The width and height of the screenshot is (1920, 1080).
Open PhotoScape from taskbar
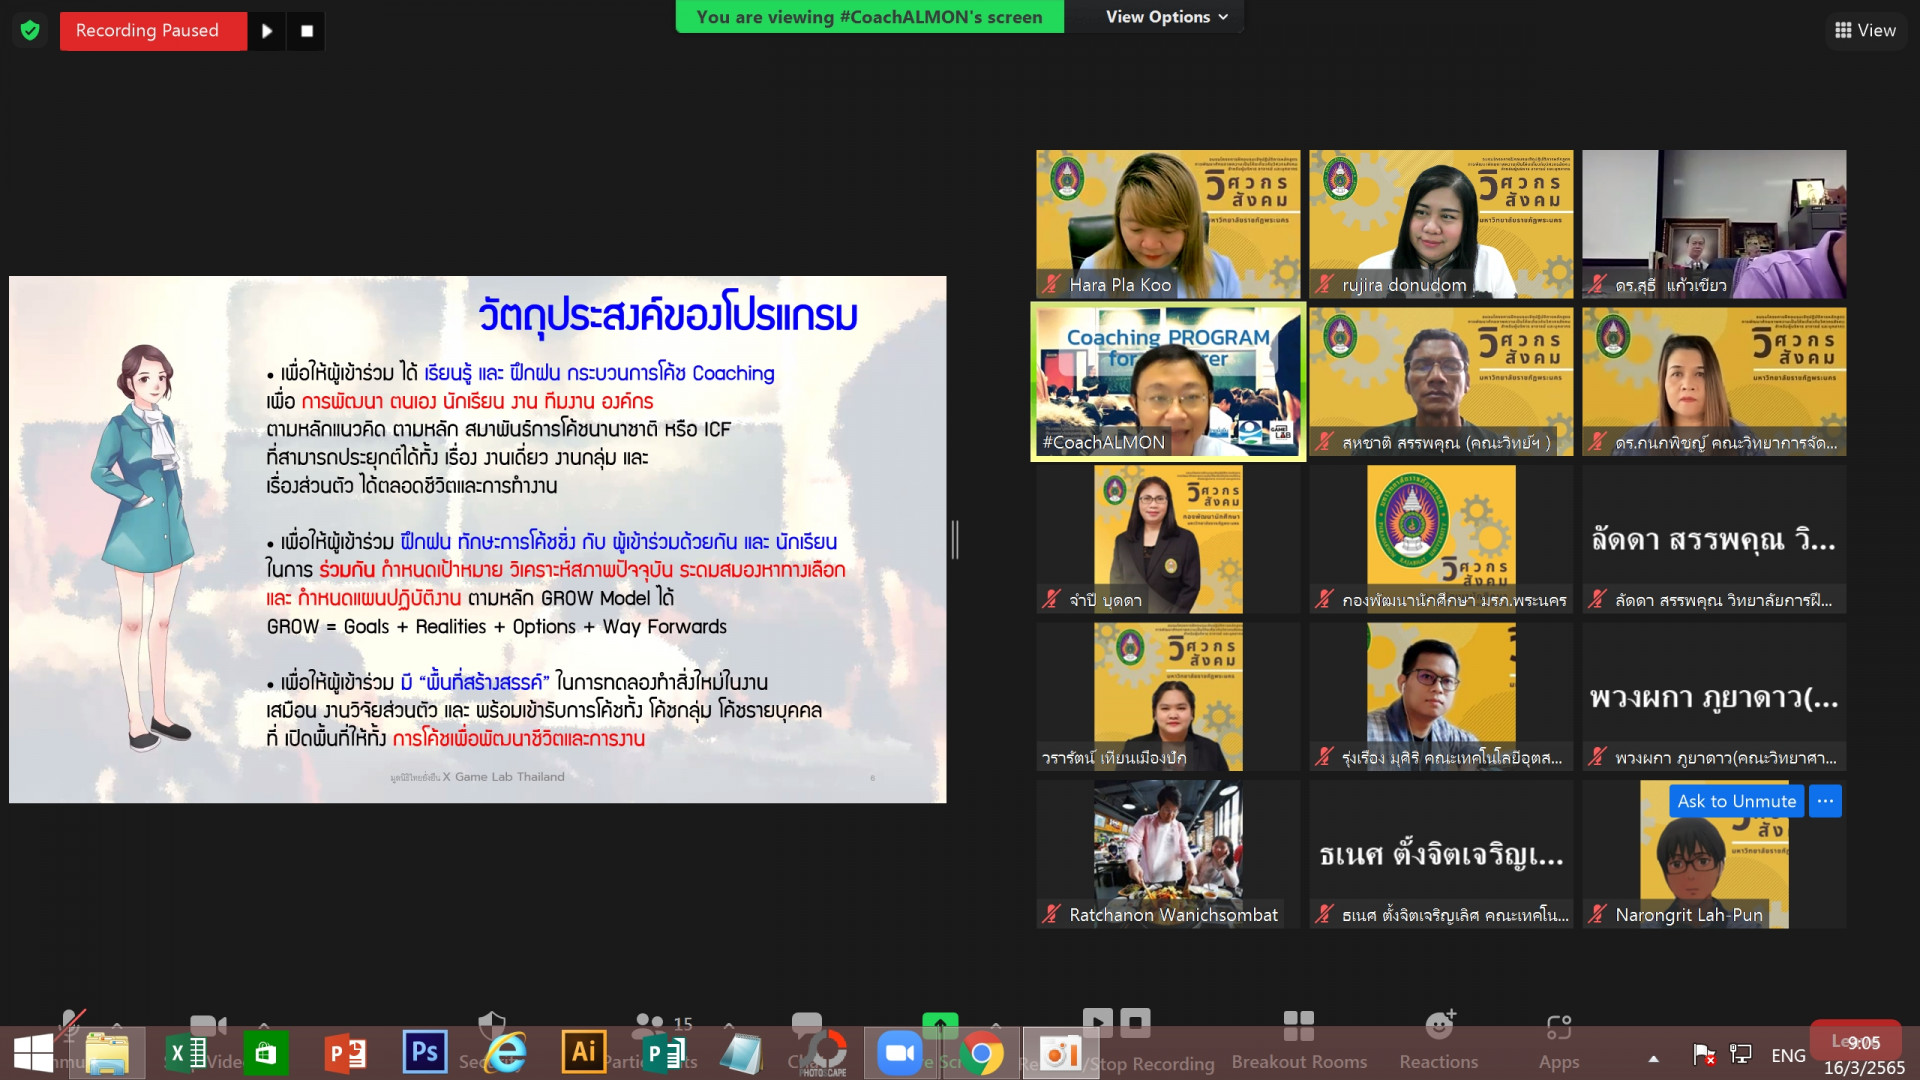point(824,1054)
